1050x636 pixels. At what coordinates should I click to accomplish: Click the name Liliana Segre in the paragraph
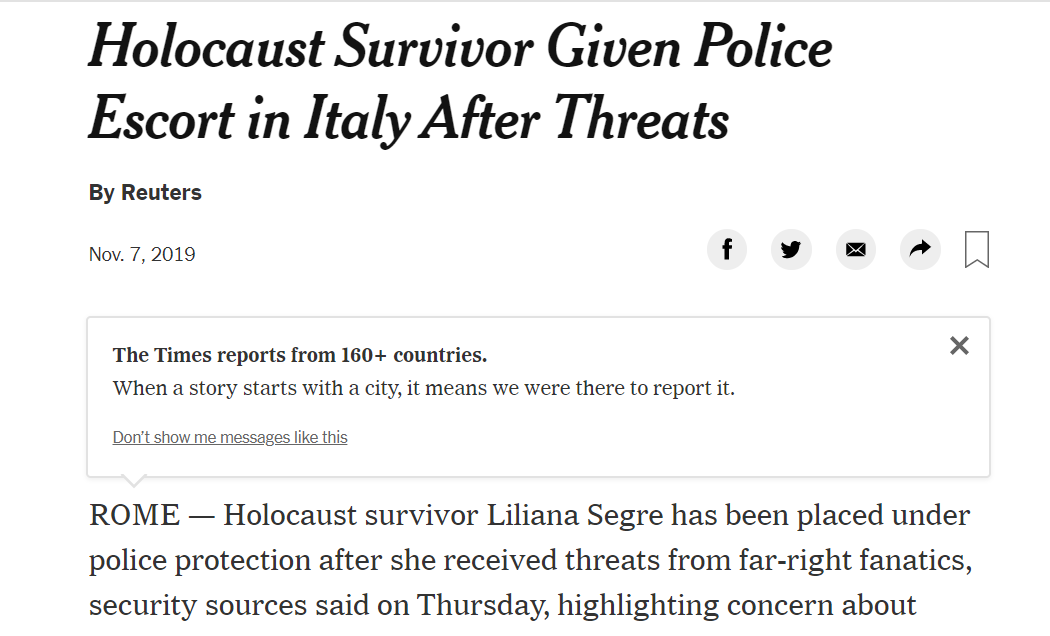pos(575,515)
